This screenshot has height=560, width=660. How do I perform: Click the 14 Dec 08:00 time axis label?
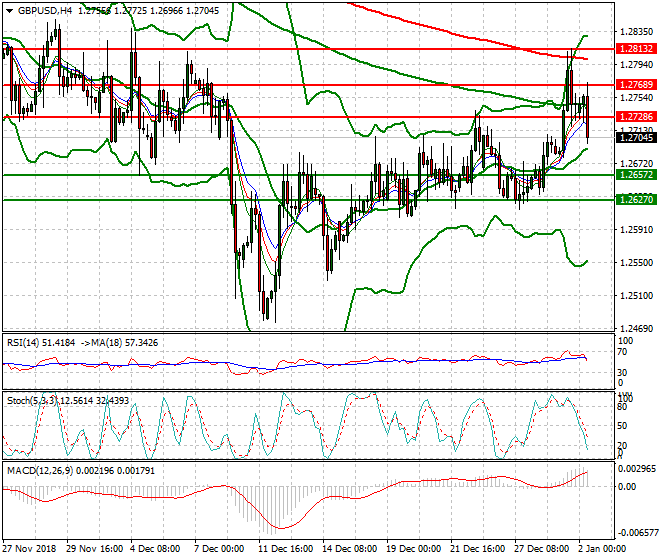point(350,549)
